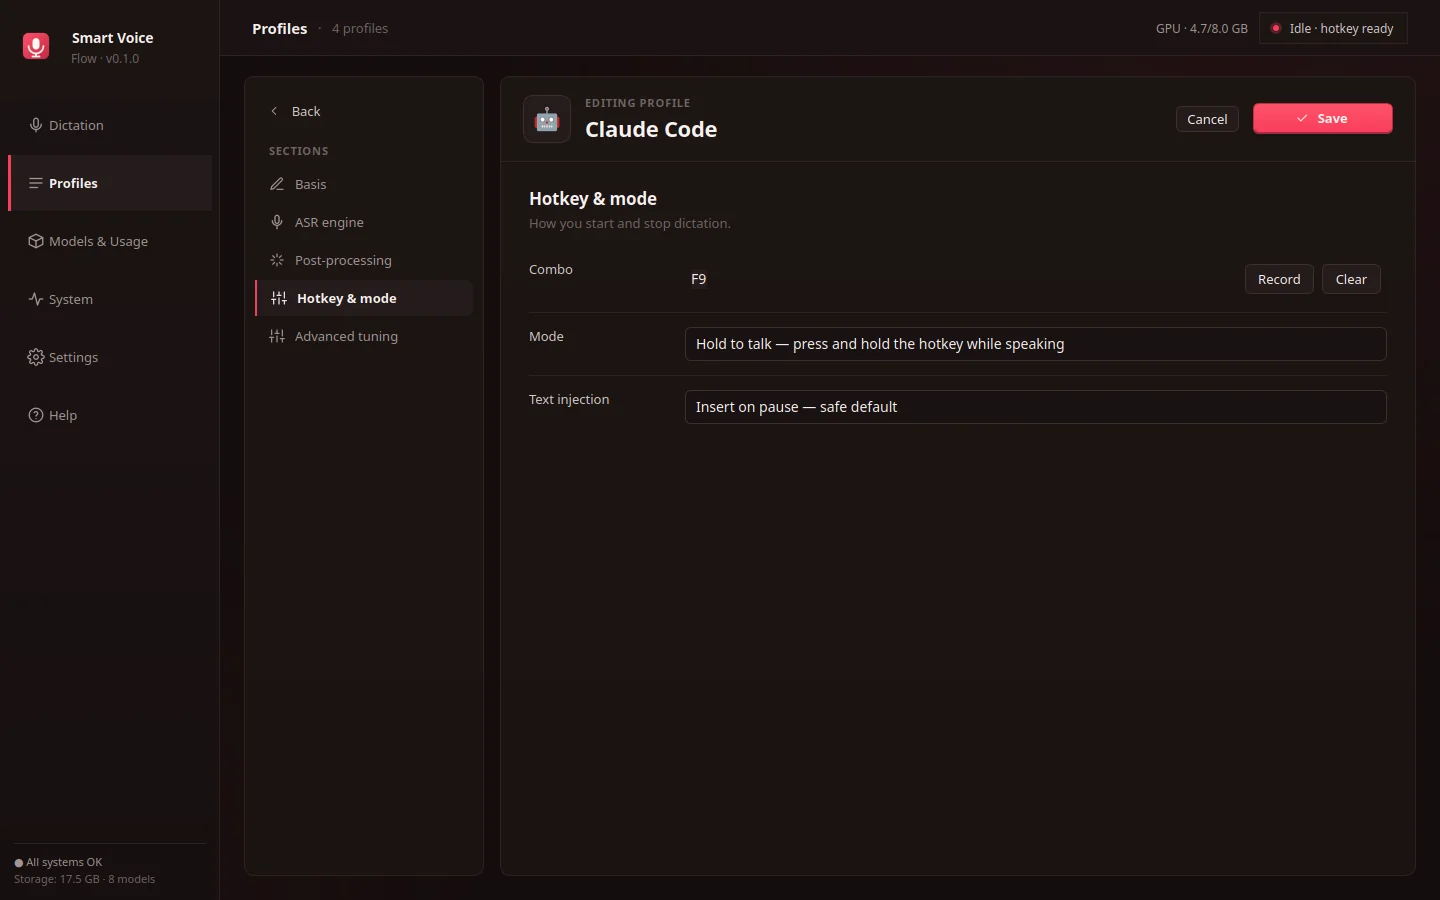
Task: Record a new hotkey combo
Action: (1279, 279)
